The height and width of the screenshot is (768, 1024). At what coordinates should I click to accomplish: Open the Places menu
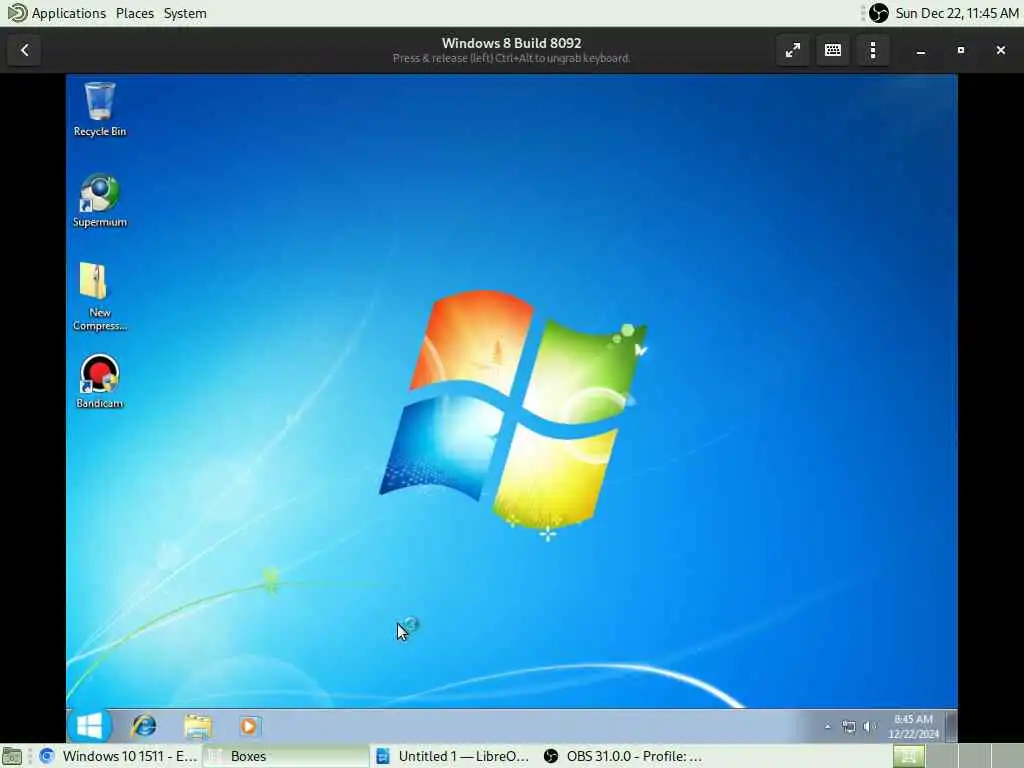coord(135,13)
